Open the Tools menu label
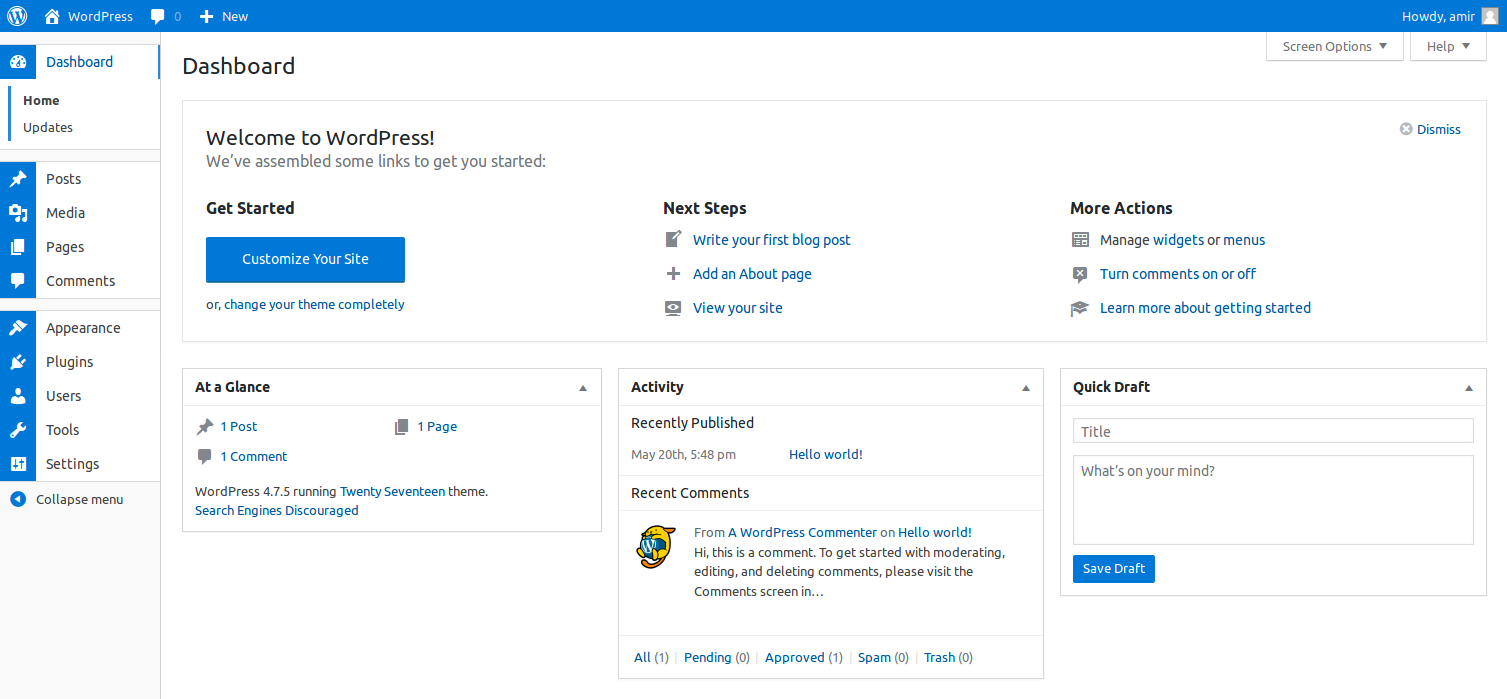The image size is (1507, 699). pyautogui.click(x=62, y=430)
